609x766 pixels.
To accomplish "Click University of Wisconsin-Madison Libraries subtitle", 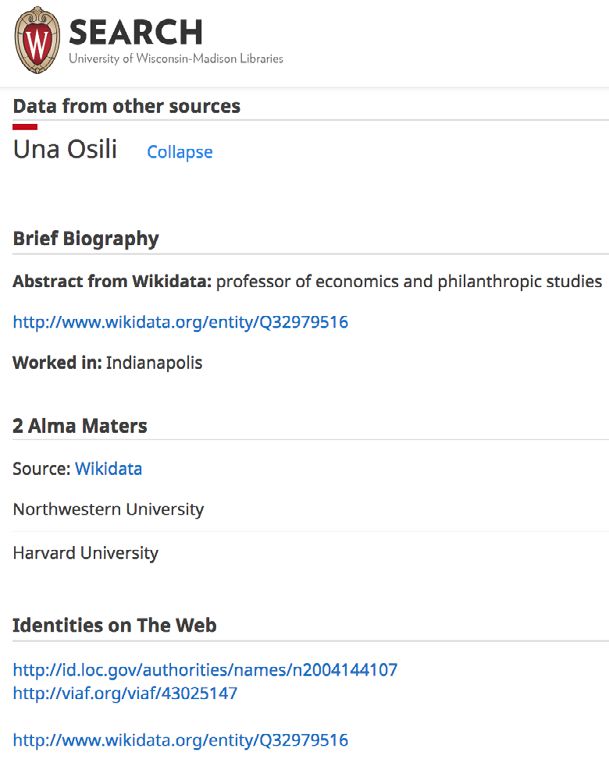I will [x=176, y=59].
